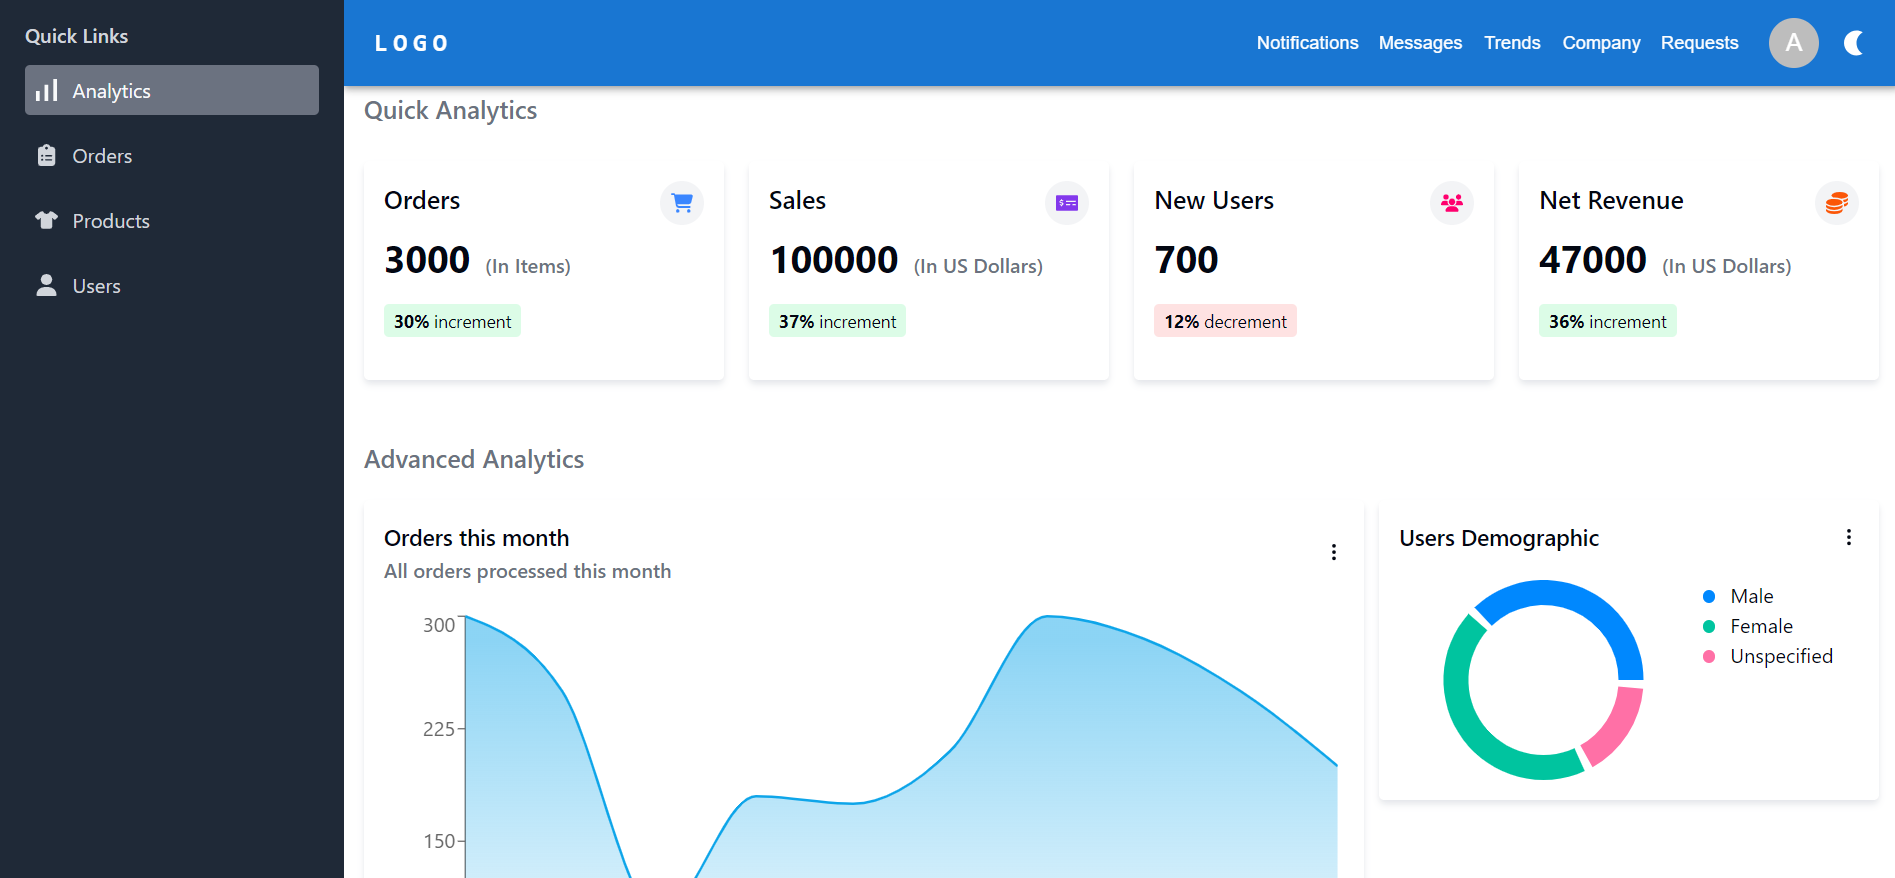The width and height of the screenshot is (1895, 878).
Task: Click the Orders clipboard icon in sidebar
Action: click(x=46, y=155)
